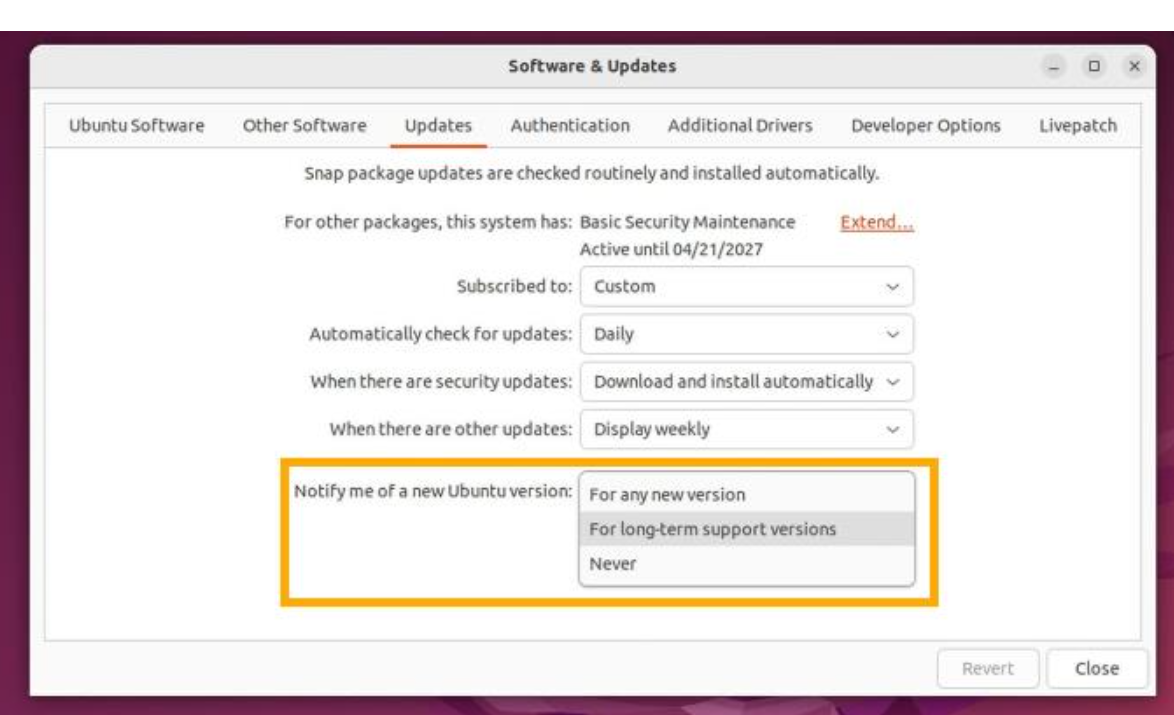Close window using title bar X icon

[1135, 67]
